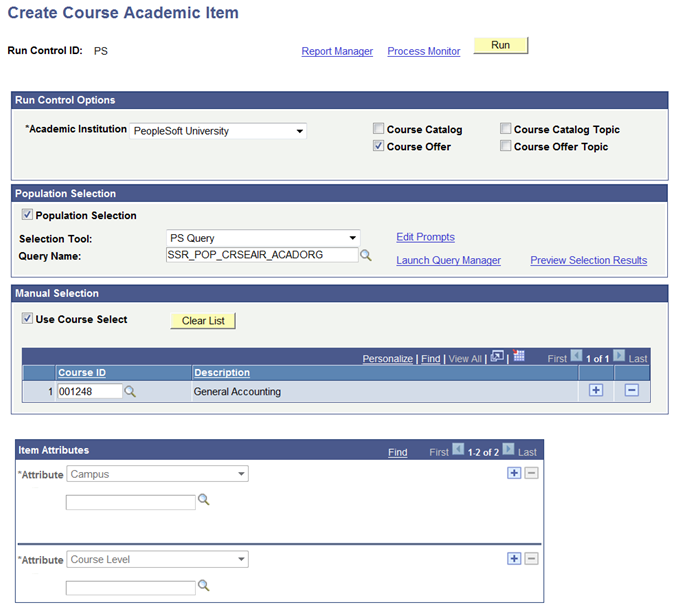Click Find in the Manual Selection grid

pyautogui.click(x=430, y=358)
